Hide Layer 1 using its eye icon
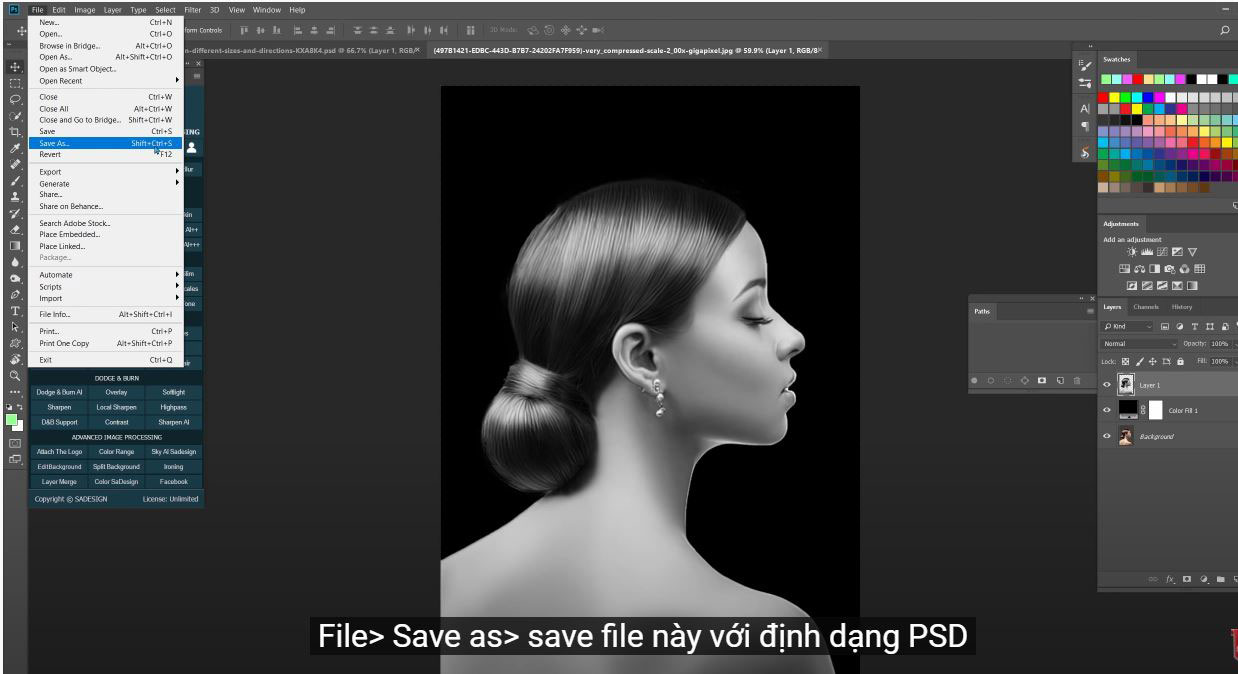This screenshot has width=1238, height=674. click(1107, 385)
